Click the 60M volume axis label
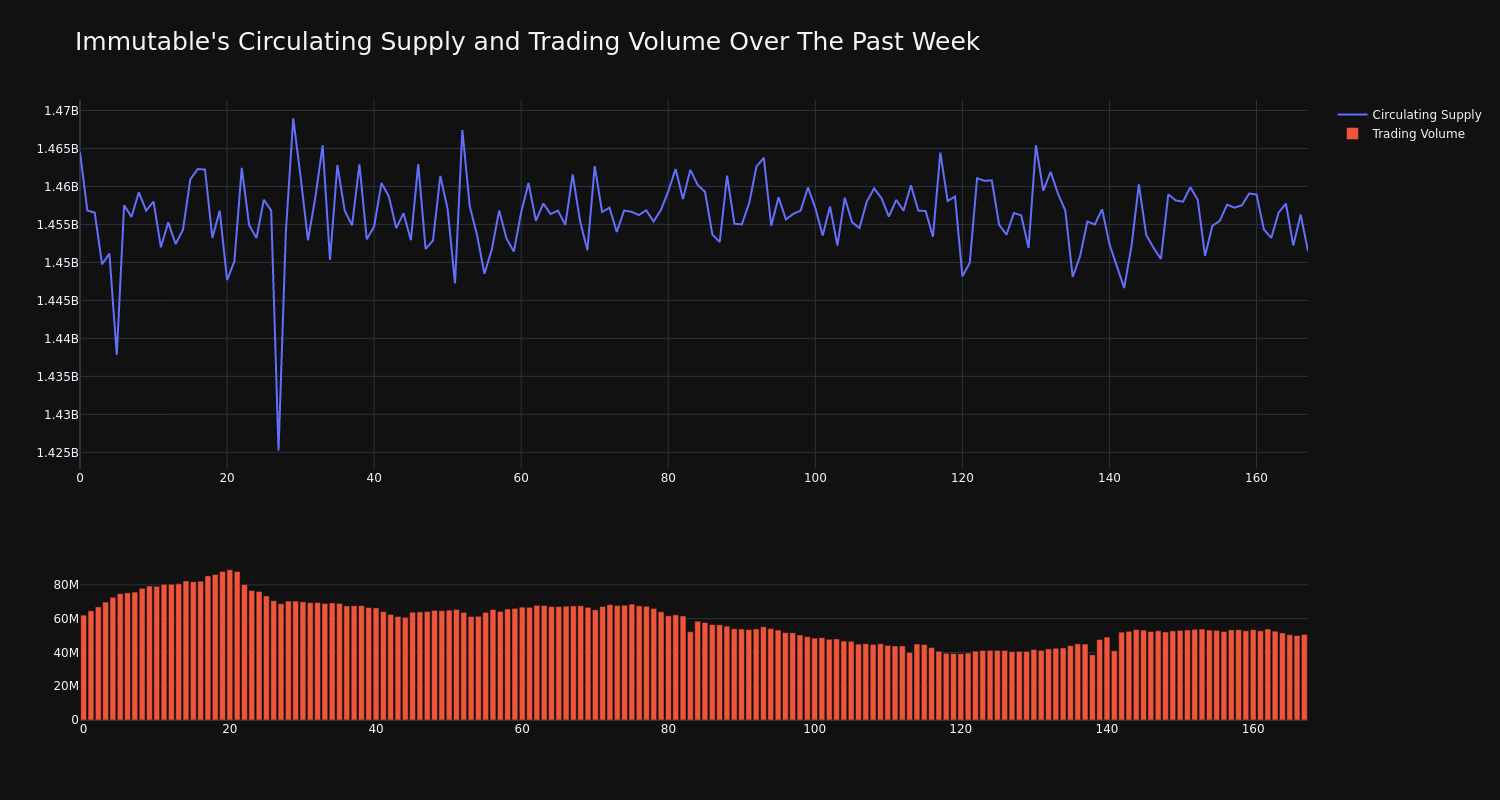 66,619
